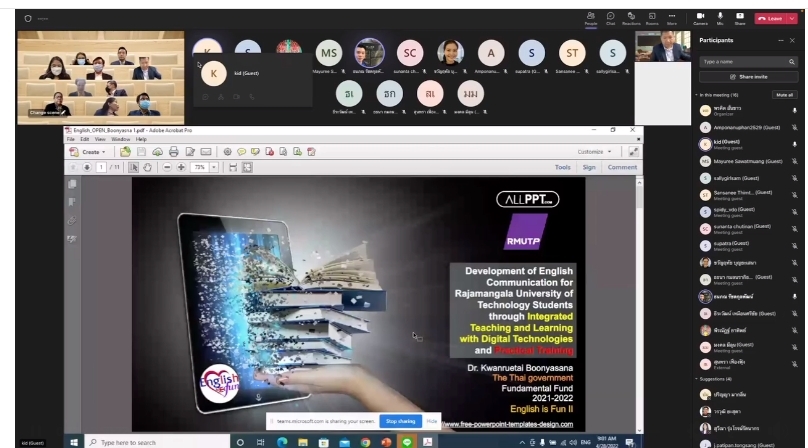Click the conference room video thumbnail

pos(101,77)
